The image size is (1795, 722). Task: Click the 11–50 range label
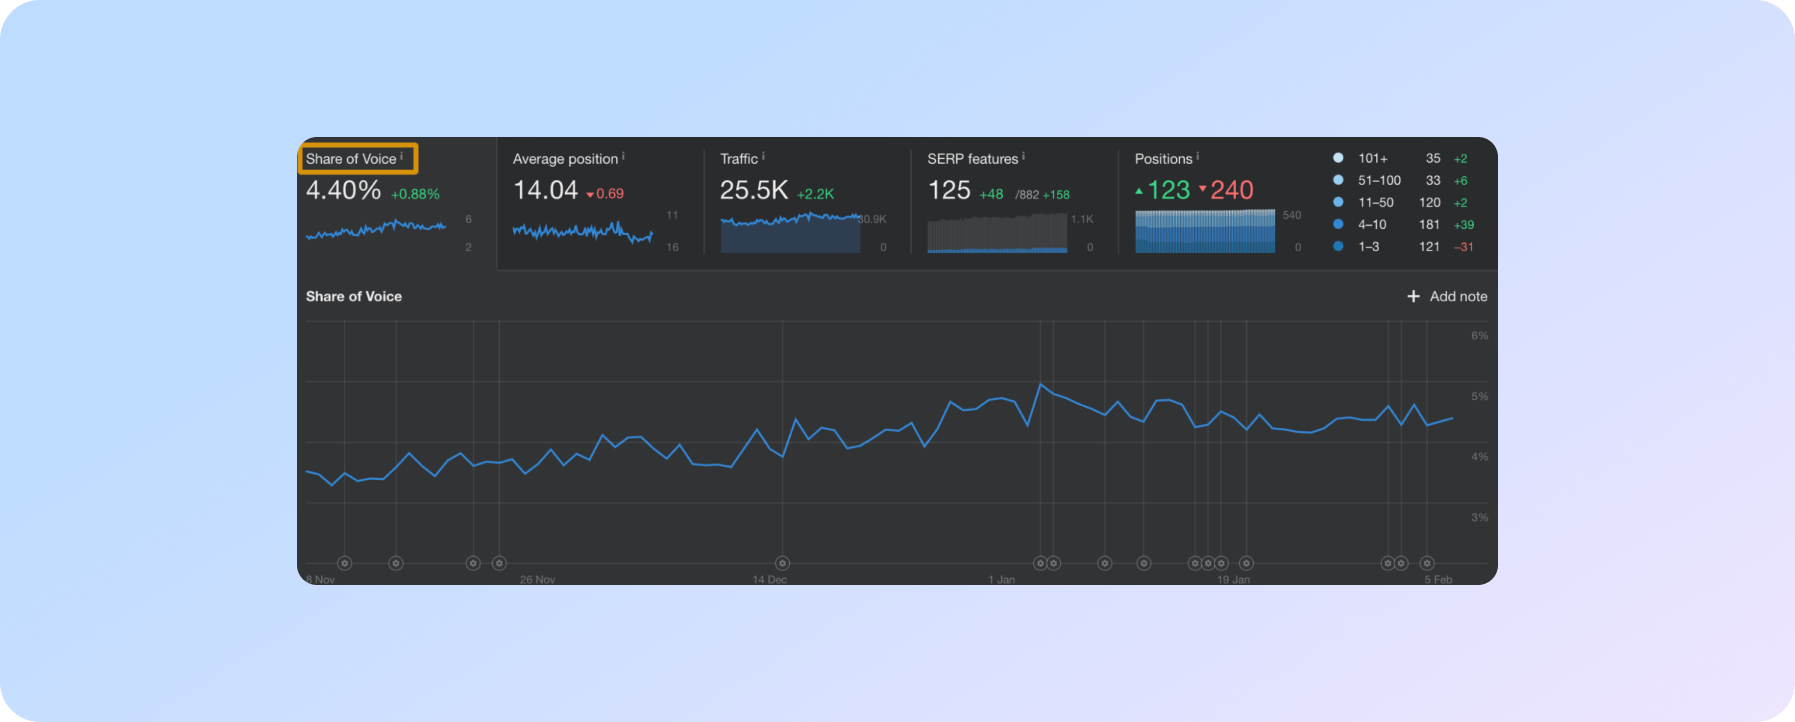point(1375,202)
